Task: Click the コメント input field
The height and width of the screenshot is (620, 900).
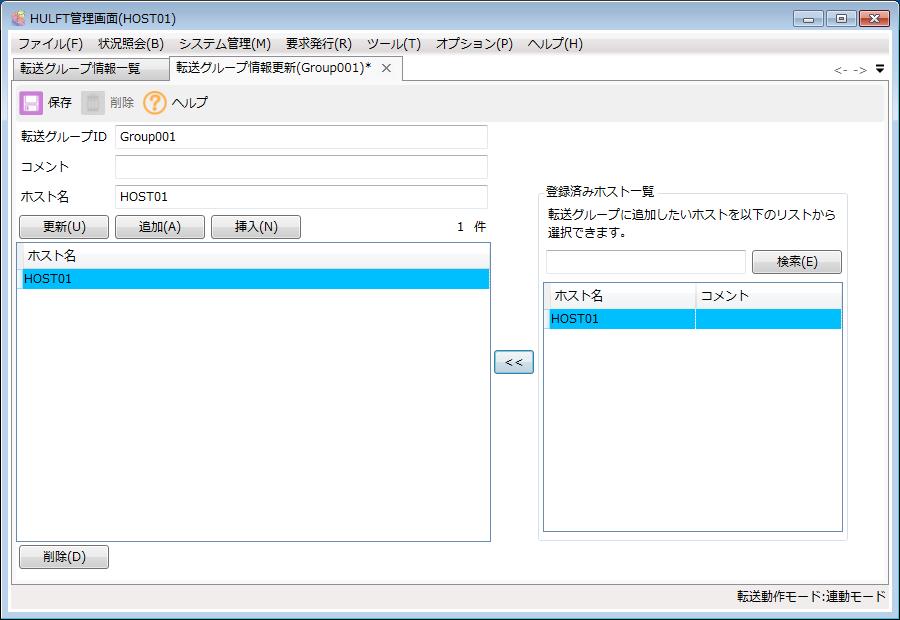Action: click(x=301, y=167)
